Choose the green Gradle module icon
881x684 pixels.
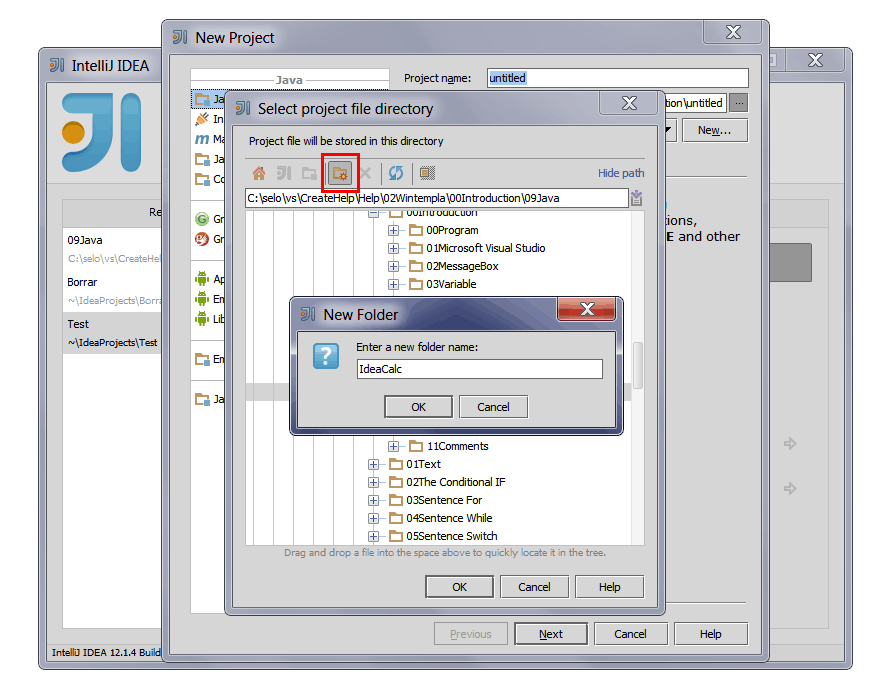pos(202,219)
